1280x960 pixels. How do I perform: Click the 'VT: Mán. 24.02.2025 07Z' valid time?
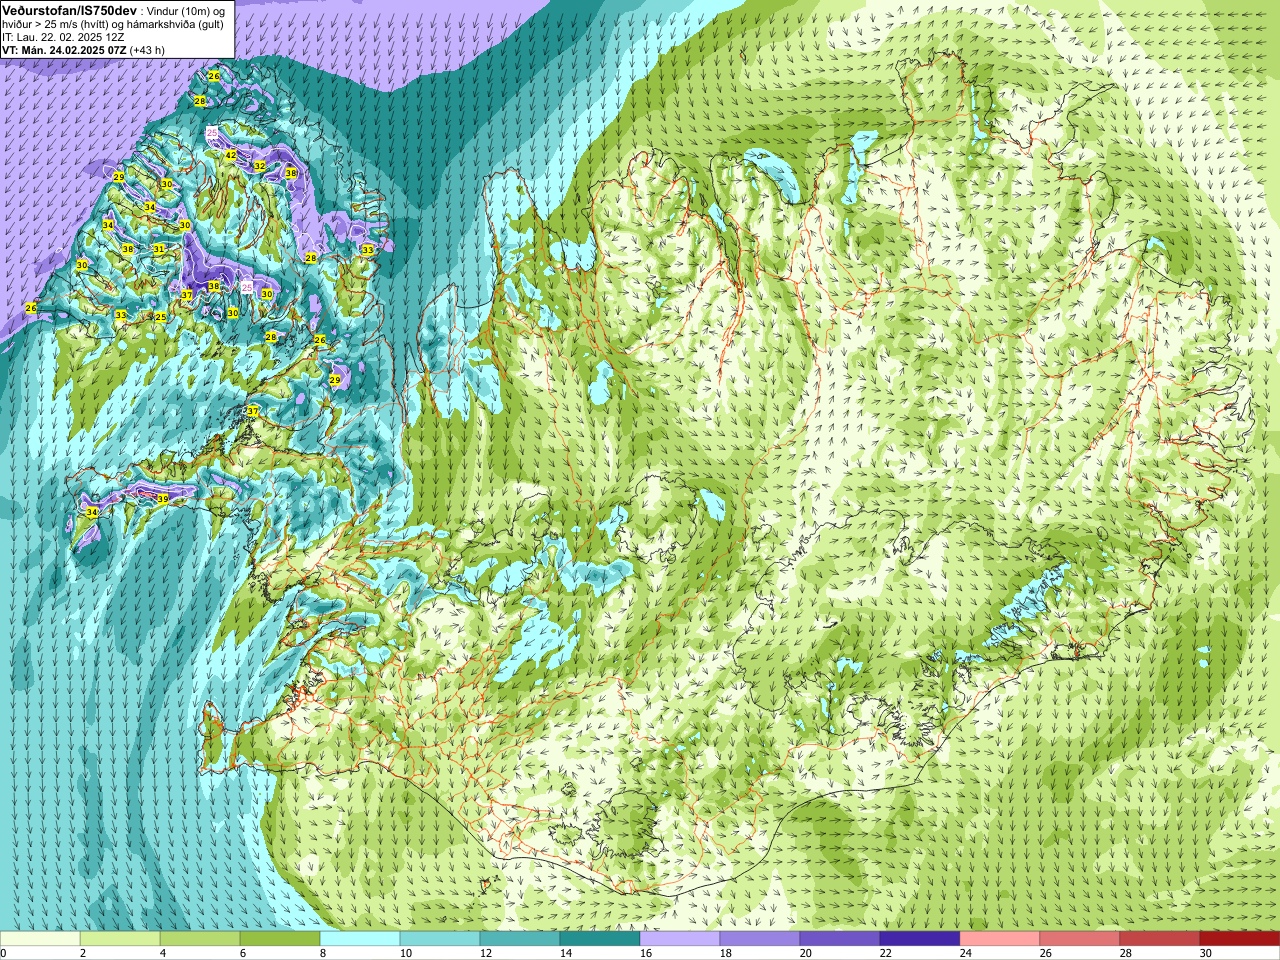point(64,50)
